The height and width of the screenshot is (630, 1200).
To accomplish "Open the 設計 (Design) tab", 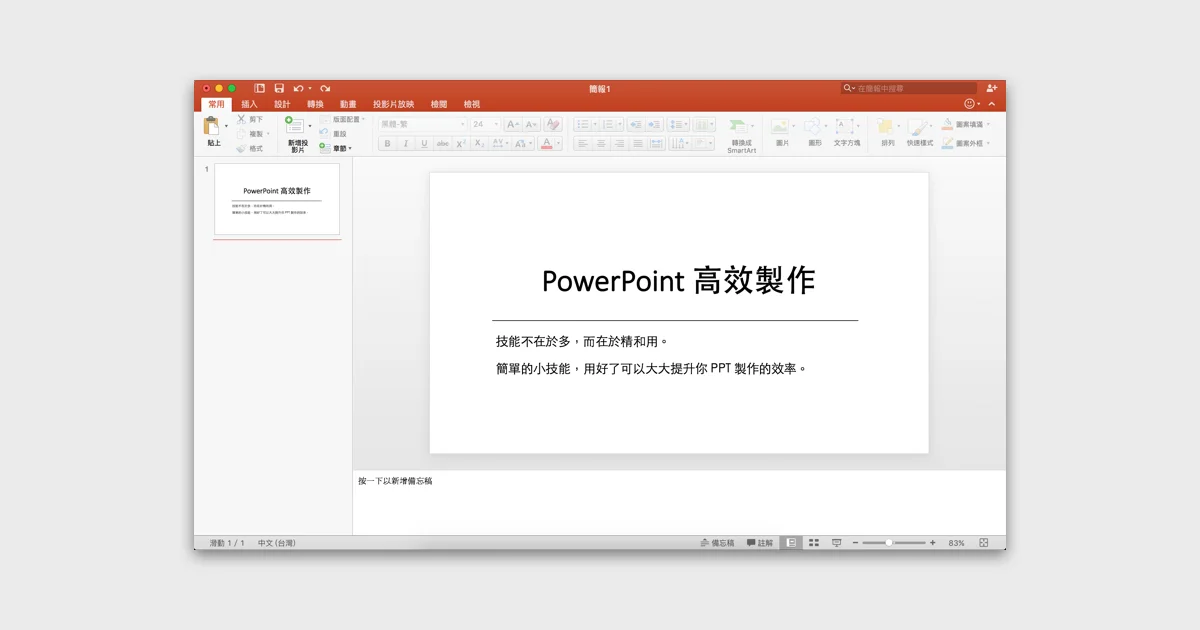I will tap(282, 104).
